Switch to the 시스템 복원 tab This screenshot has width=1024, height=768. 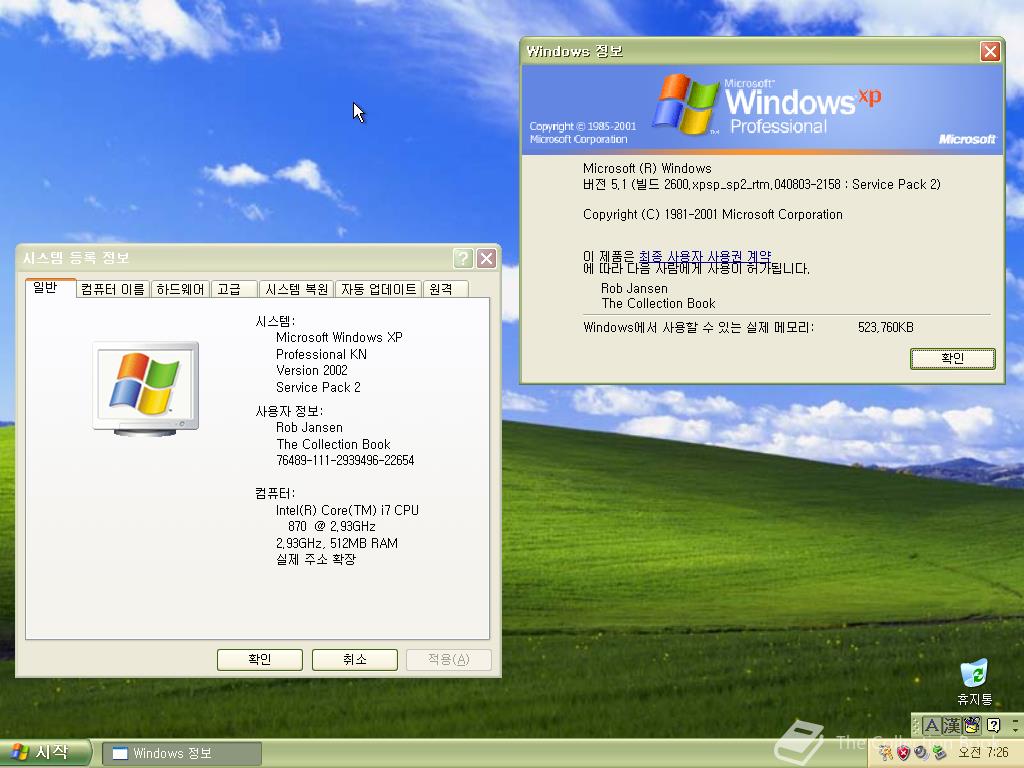point(296,289)
